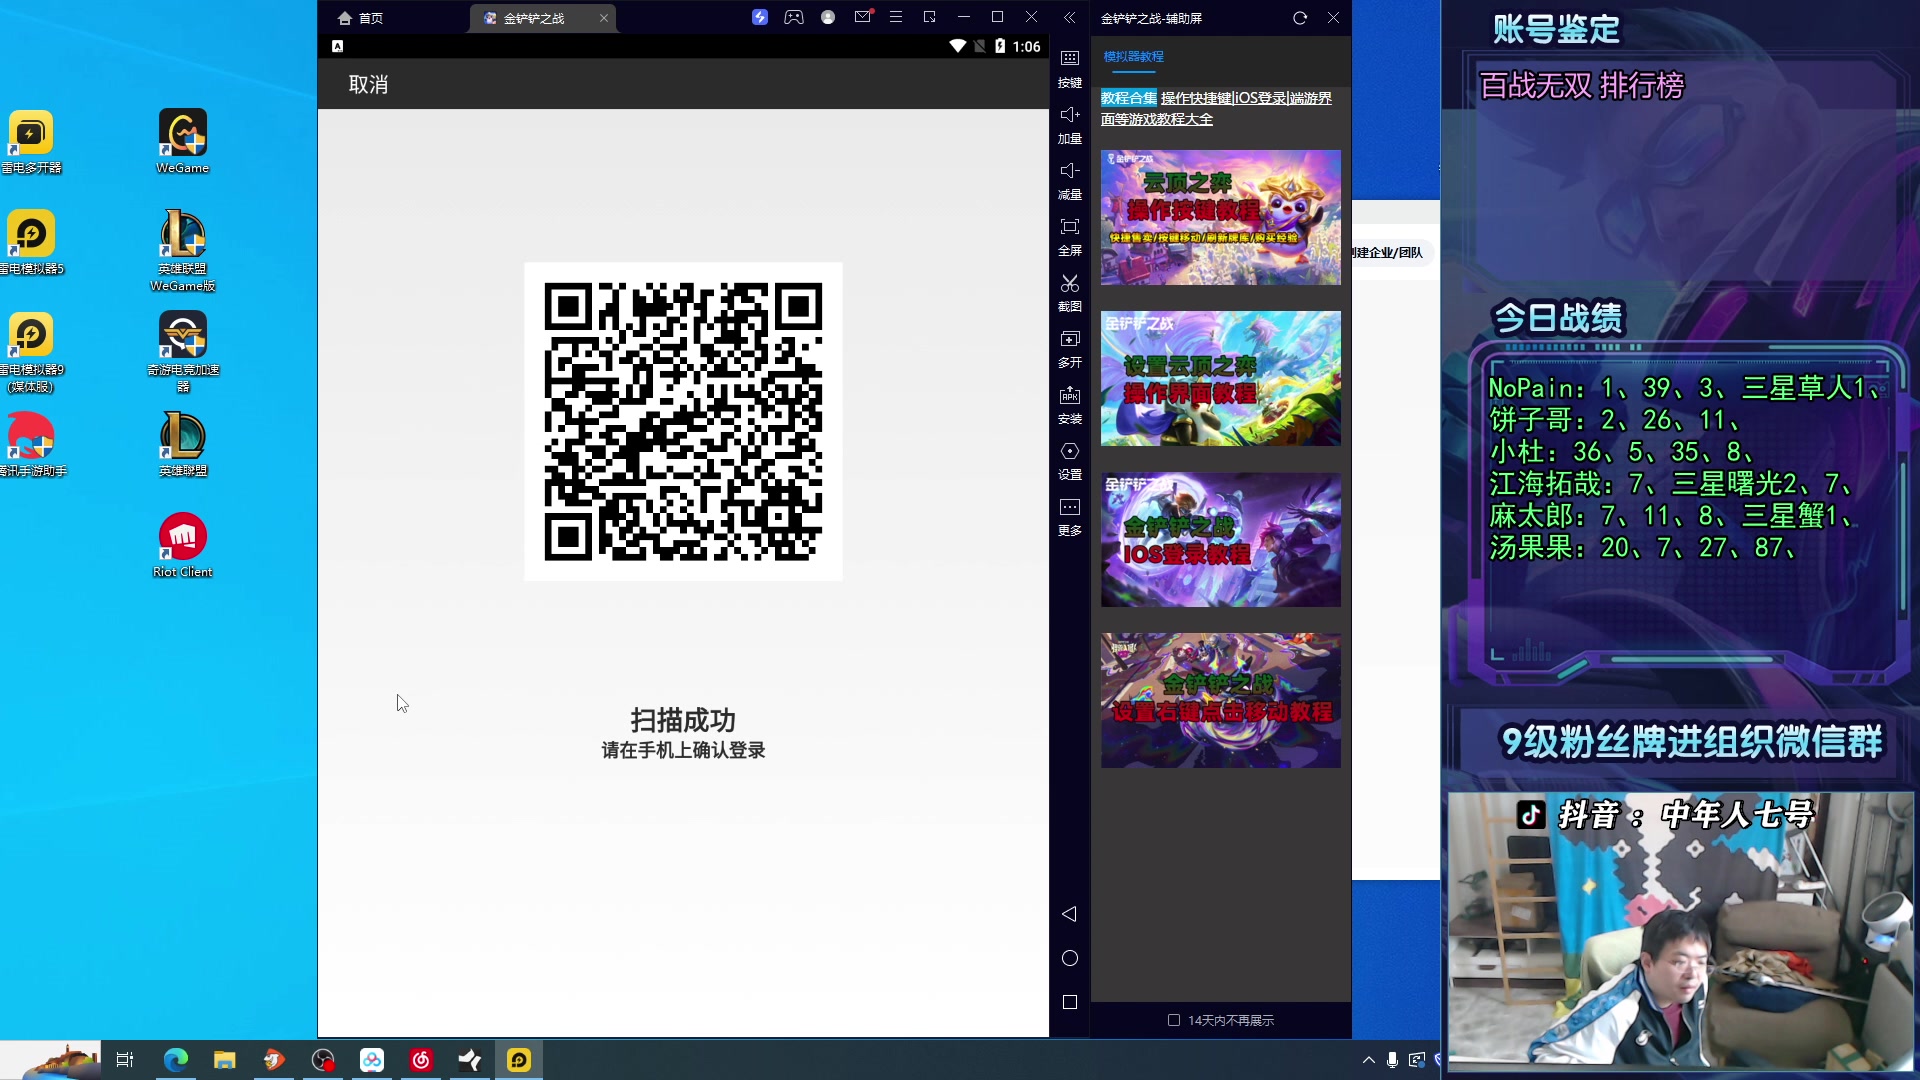Close the 金铲铲之战 tab
Image resolution: width=1920 pixels, height=1080 pixels.
pos(604,18)
